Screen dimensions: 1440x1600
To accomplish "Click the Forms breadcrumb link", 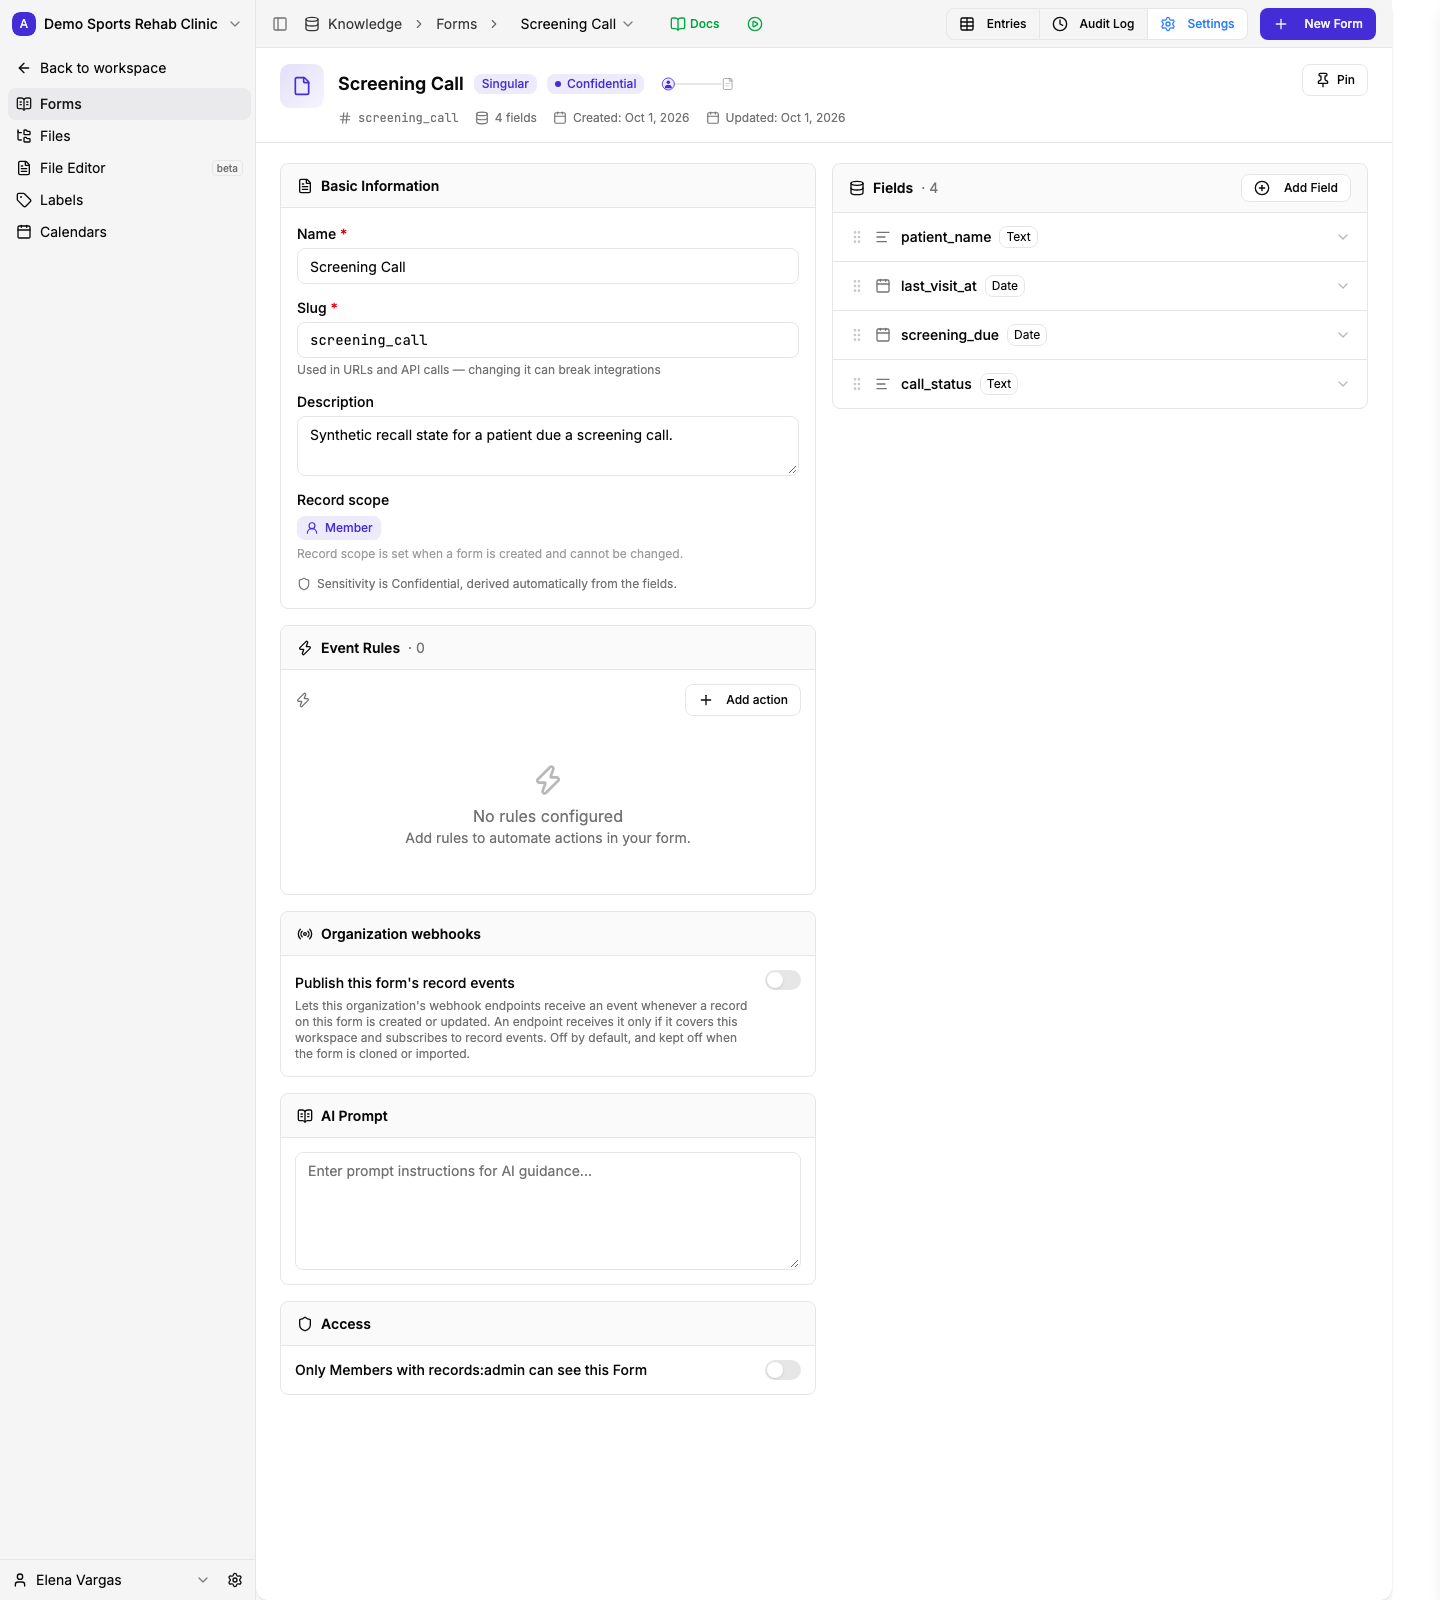I will coord(456,24).
